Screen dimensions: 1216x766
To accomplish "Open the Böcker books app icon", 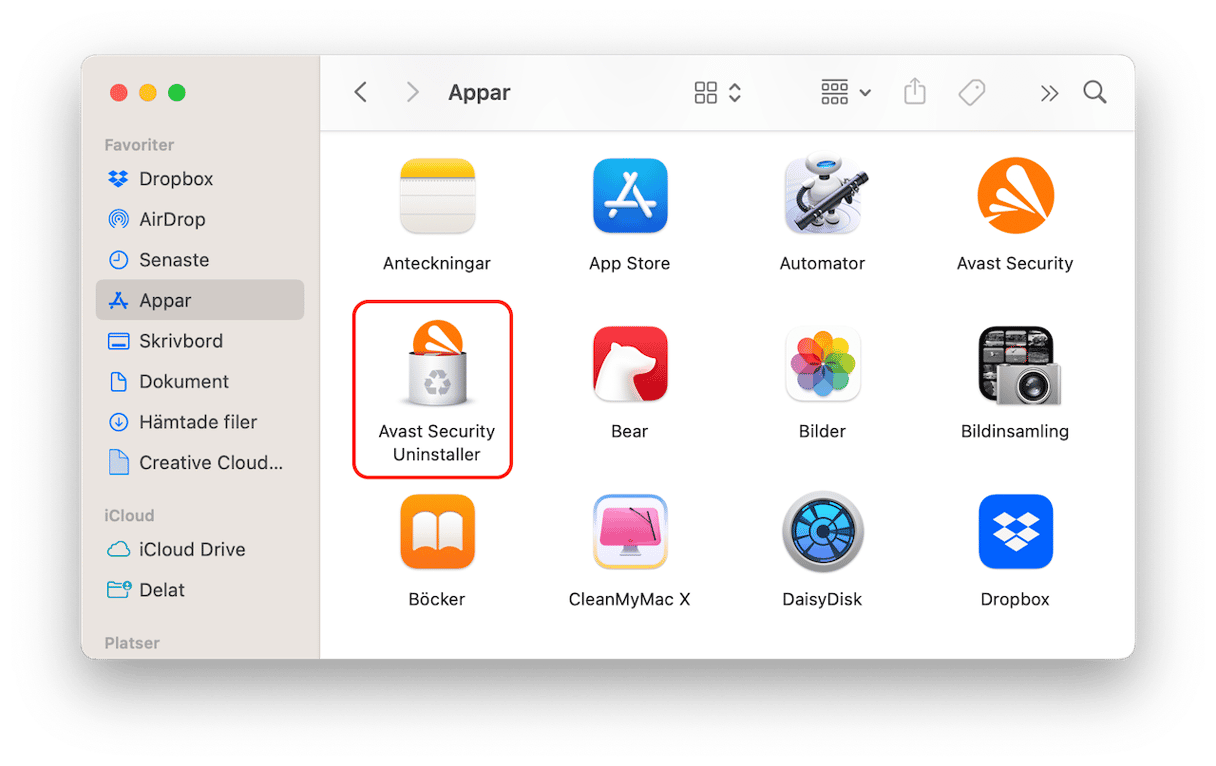I will click(437, 532).
